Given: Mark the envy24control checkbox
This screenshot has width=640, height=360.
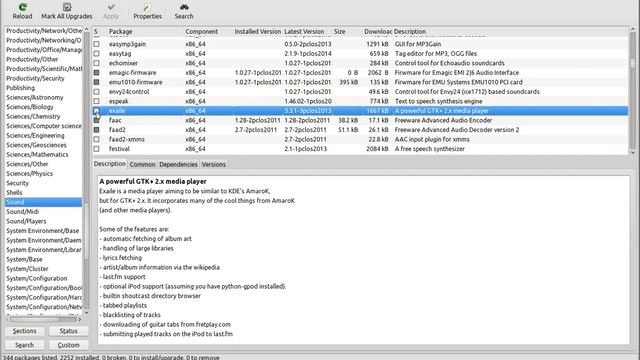Looking at the screenshot, I should tap(96, 92).
